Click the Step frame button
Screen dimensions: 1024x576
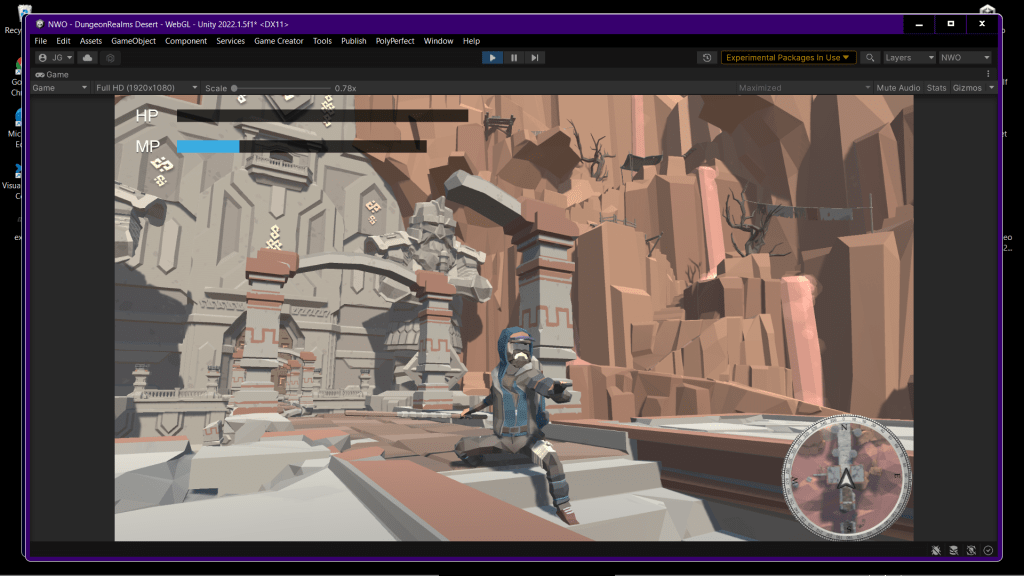pos(535,58)
